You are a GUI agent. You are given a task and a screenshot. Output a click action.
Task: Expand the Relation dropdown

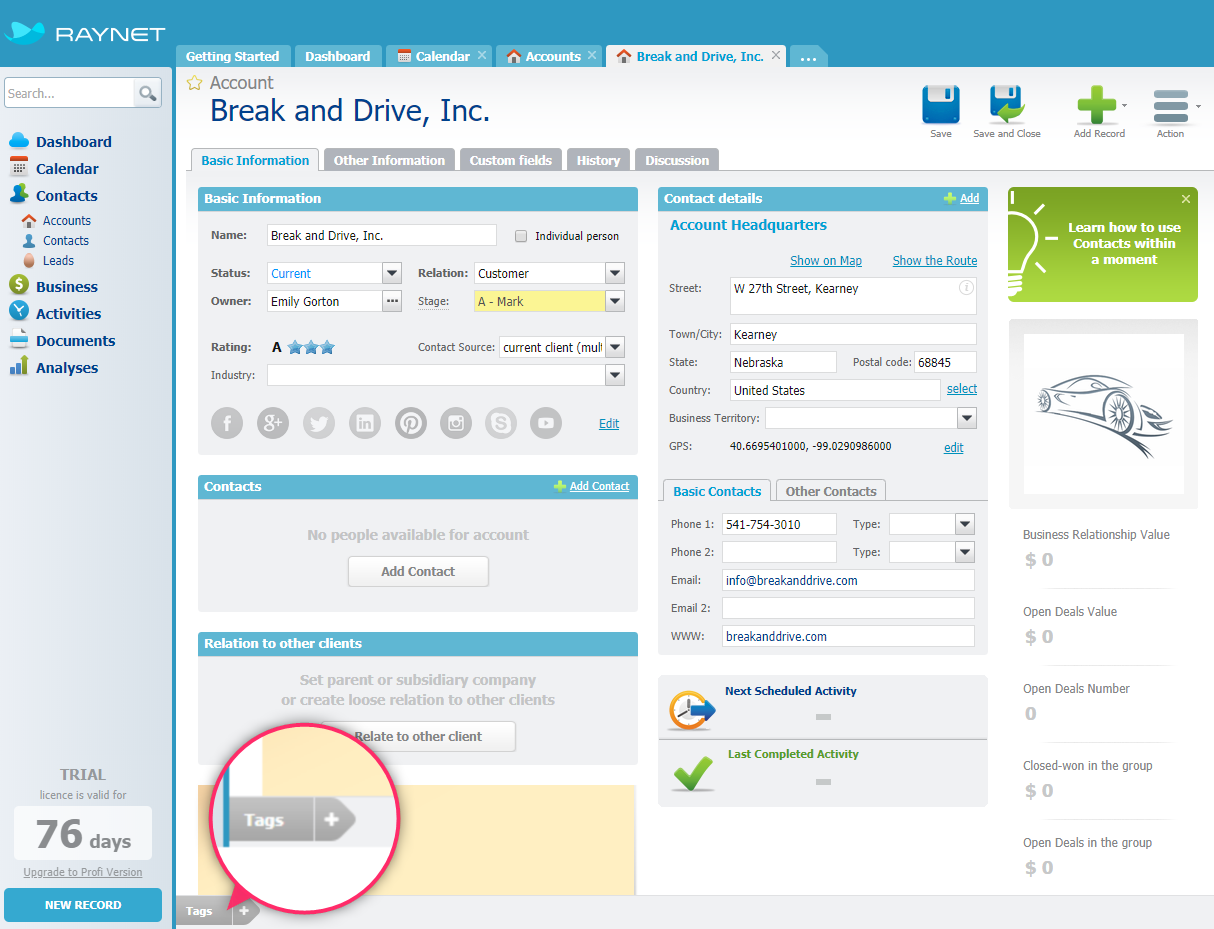(615, 273)
